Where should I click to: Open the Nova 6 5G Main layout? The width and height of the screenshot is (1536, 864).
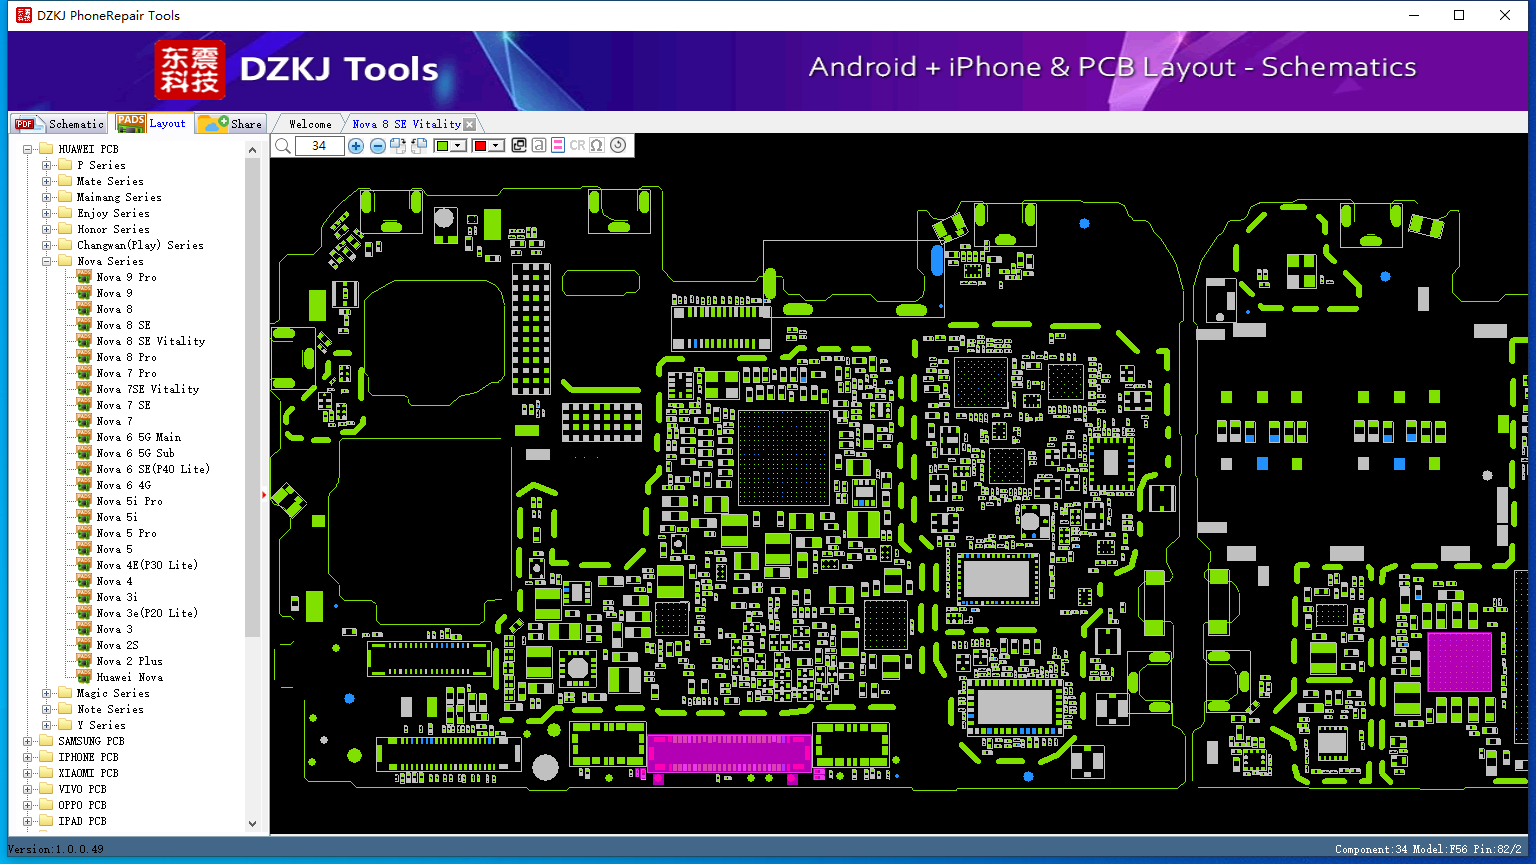[x=139, y=438]
